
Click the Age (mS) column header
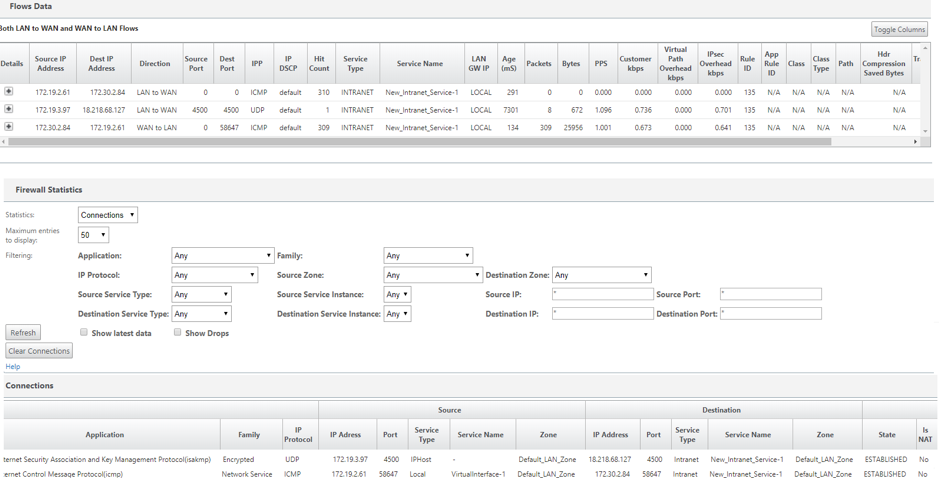click(509, 63)
